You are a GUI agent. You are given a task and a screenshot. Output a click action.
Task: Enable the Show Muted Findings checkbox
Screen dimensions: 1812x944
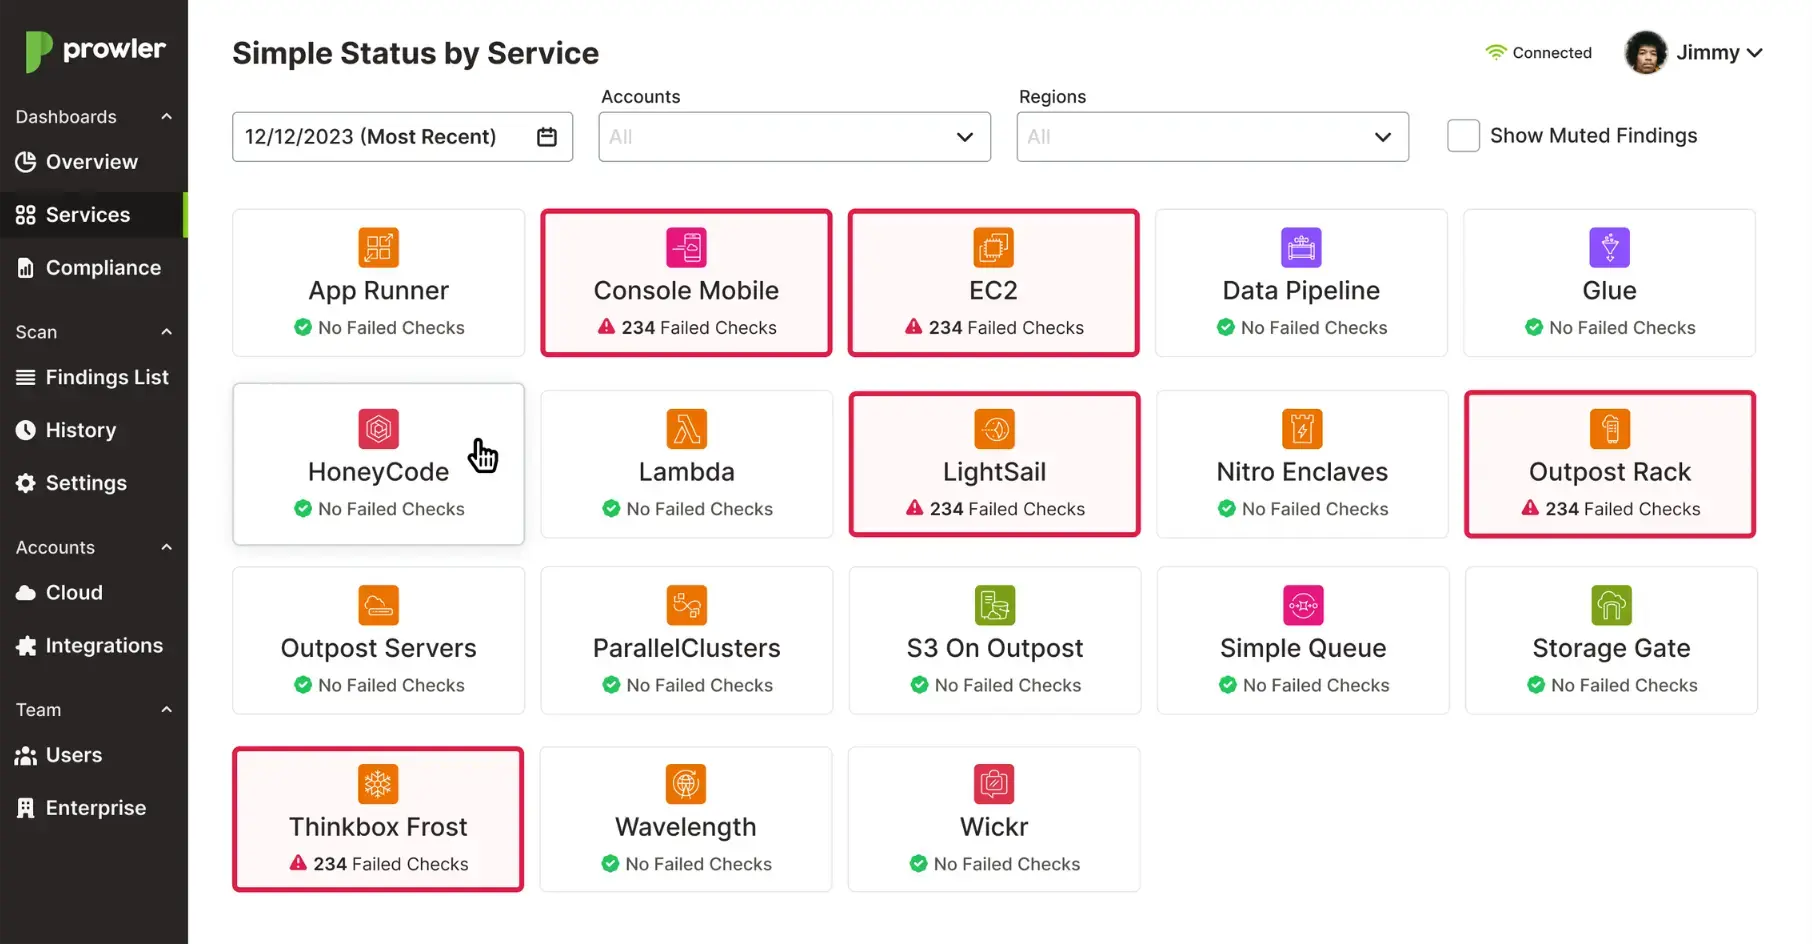pyautogui.click(x=1463, y=136)
